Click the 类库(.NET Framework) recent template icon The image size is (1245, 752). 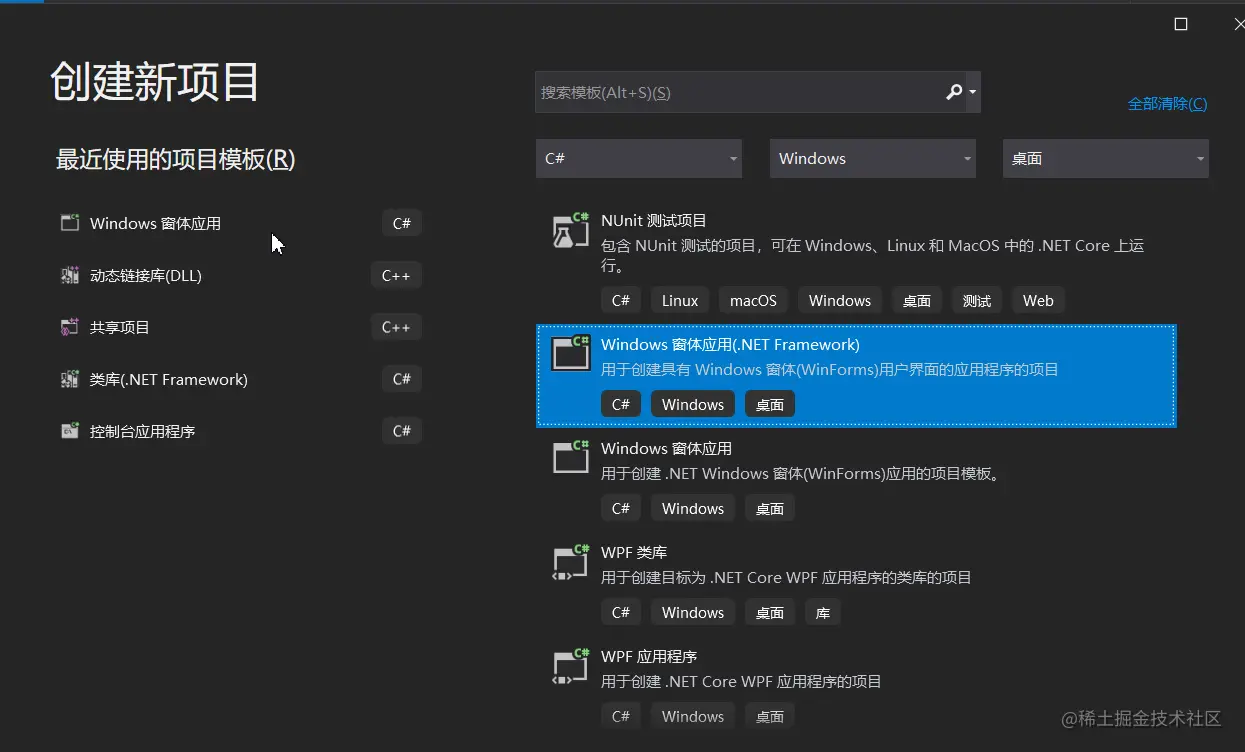(70, 379)
